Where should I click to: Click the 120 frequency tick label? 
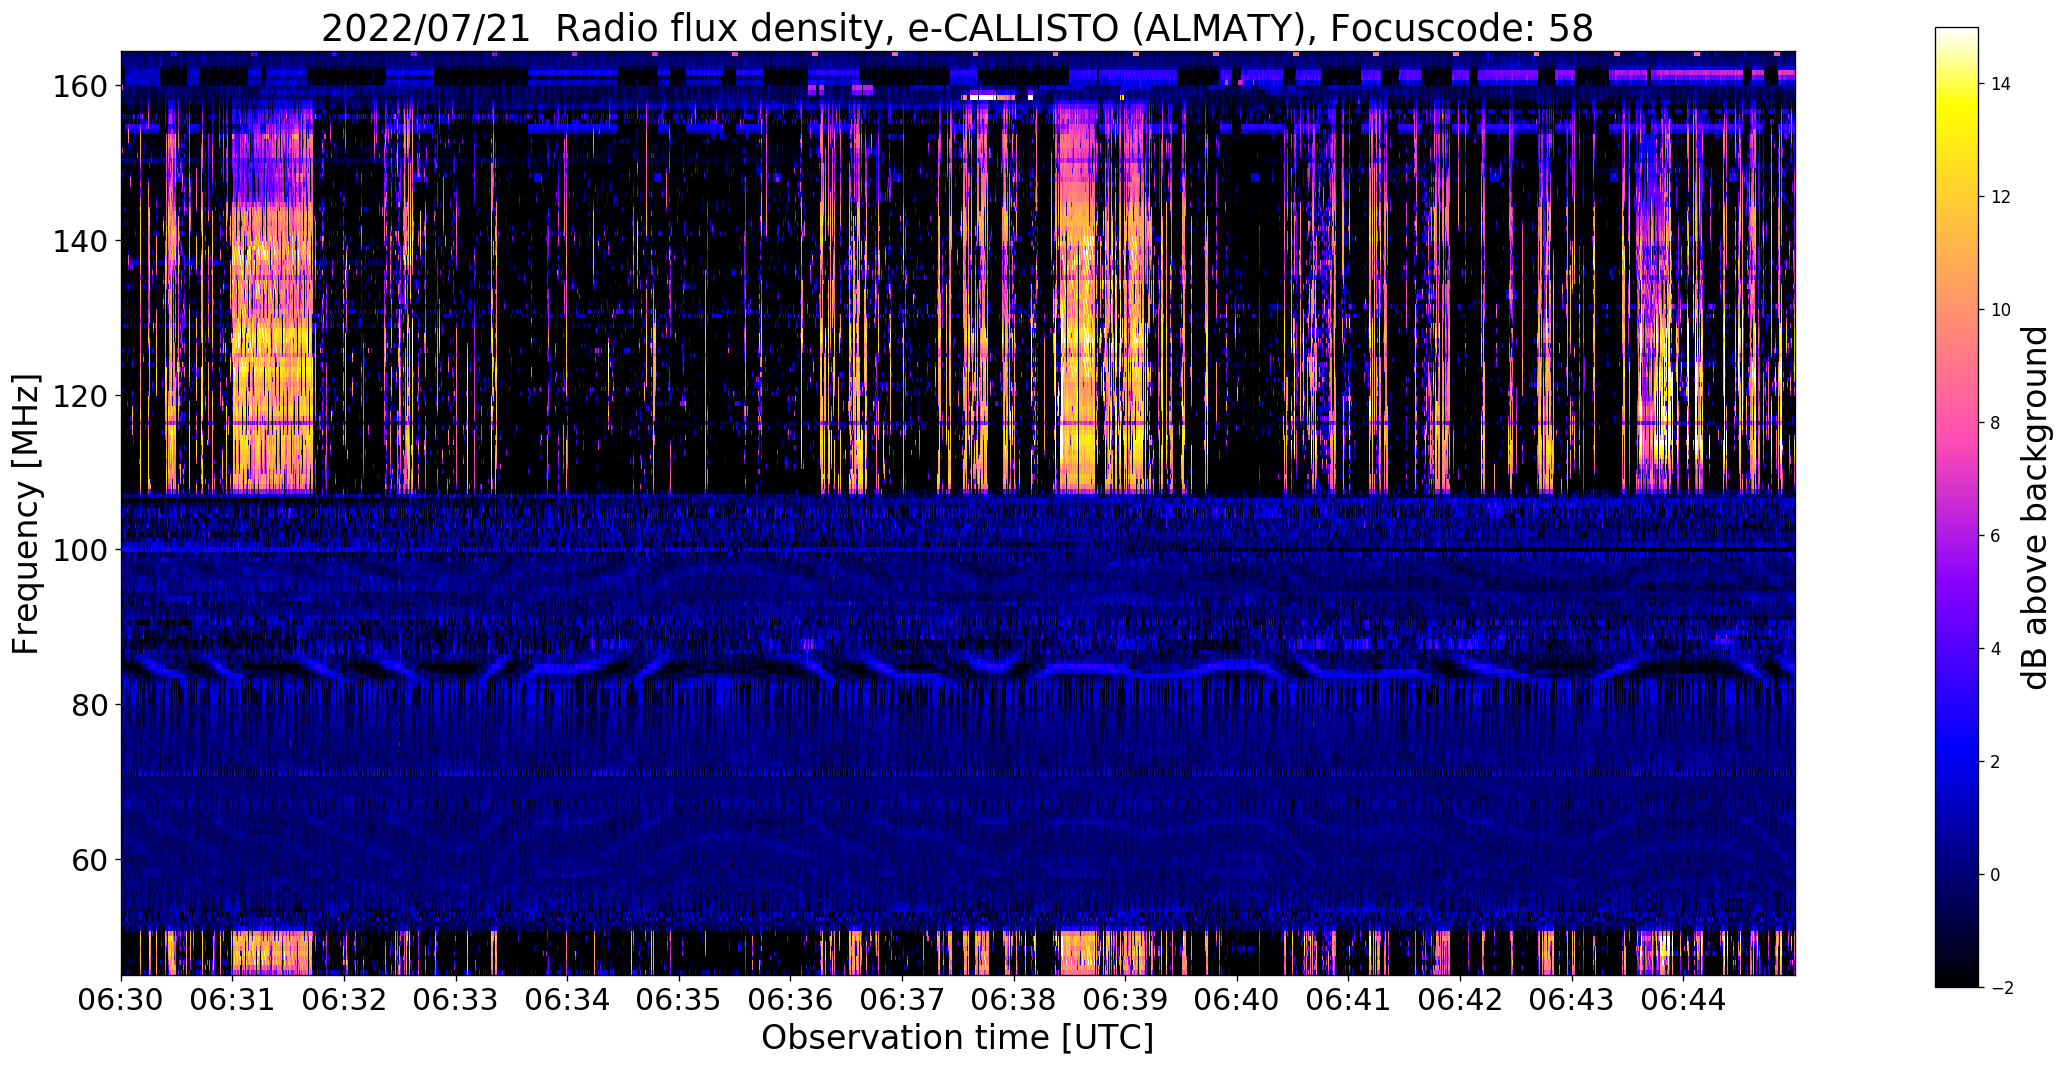[x=81, y=396]
